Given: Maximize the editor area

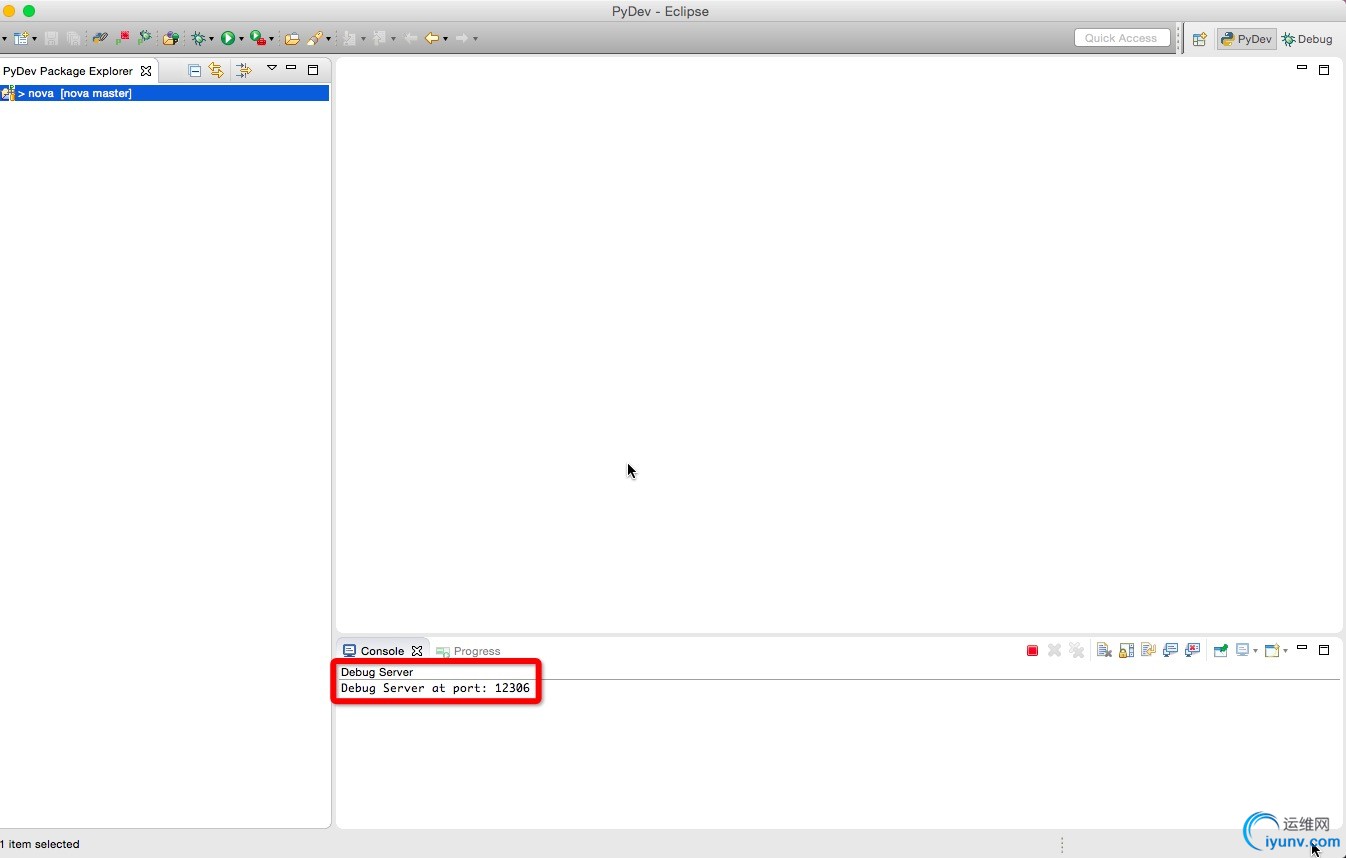Looking at the screenshot, I should 1324,70.
